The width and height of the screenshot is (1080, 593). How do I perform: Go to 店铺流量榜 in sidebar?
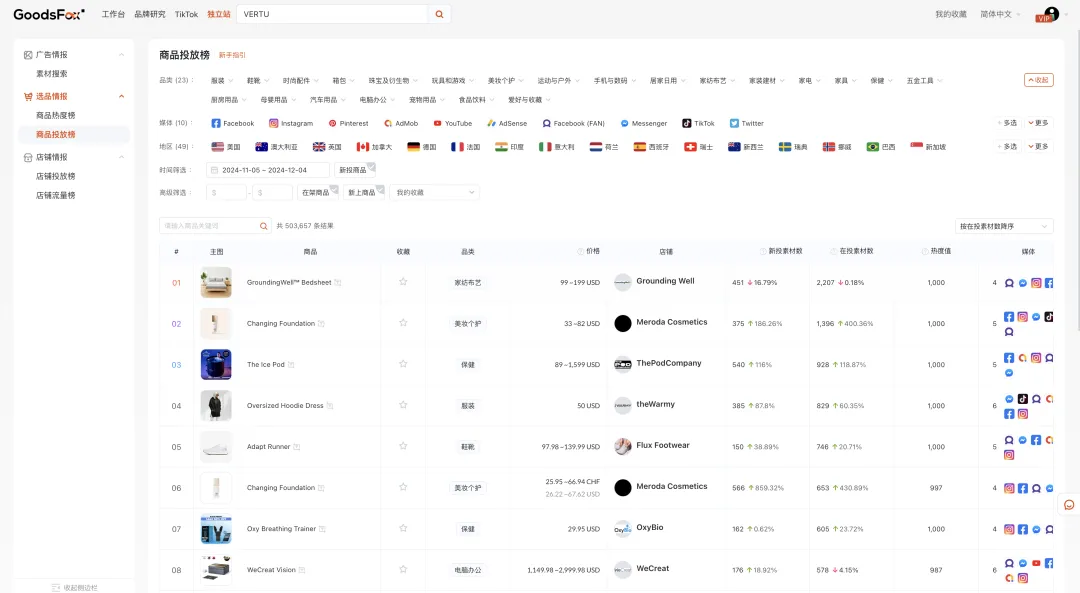point(56,195)
